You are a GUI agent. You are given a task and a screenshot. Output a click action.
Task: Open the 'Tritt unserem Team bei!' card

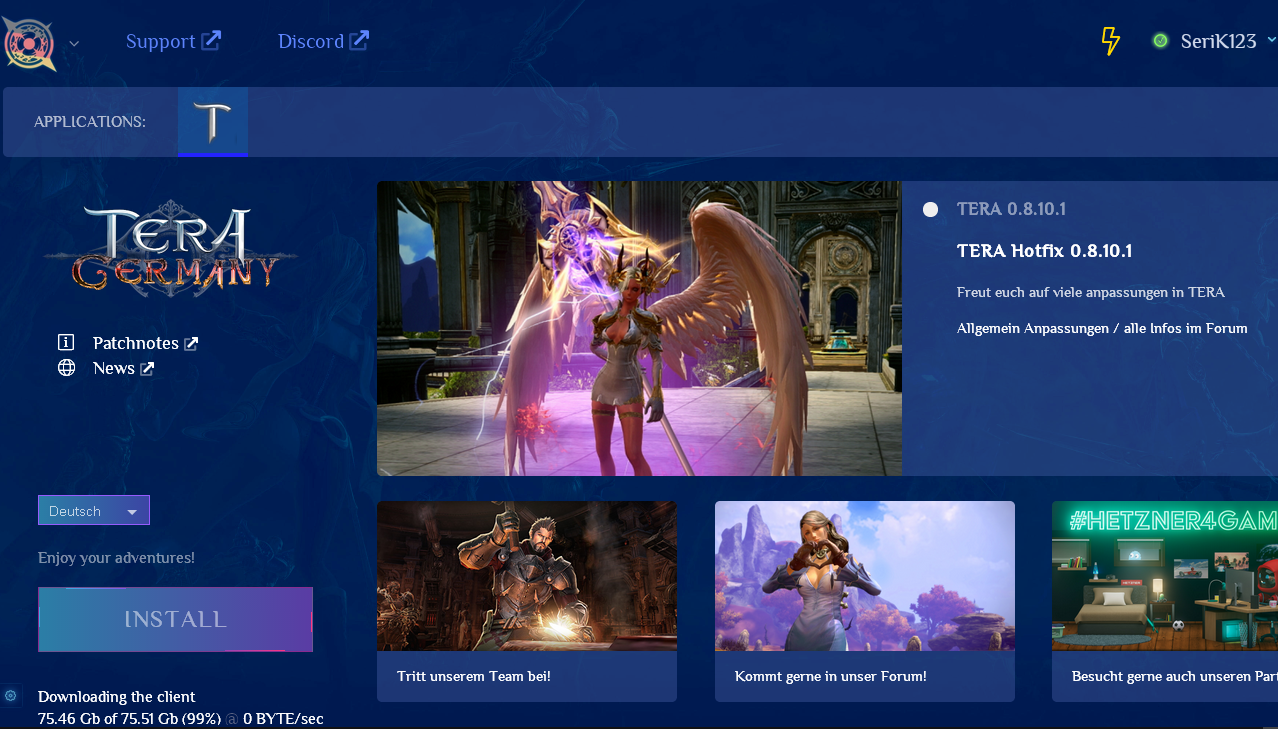(x=526, y=600)
